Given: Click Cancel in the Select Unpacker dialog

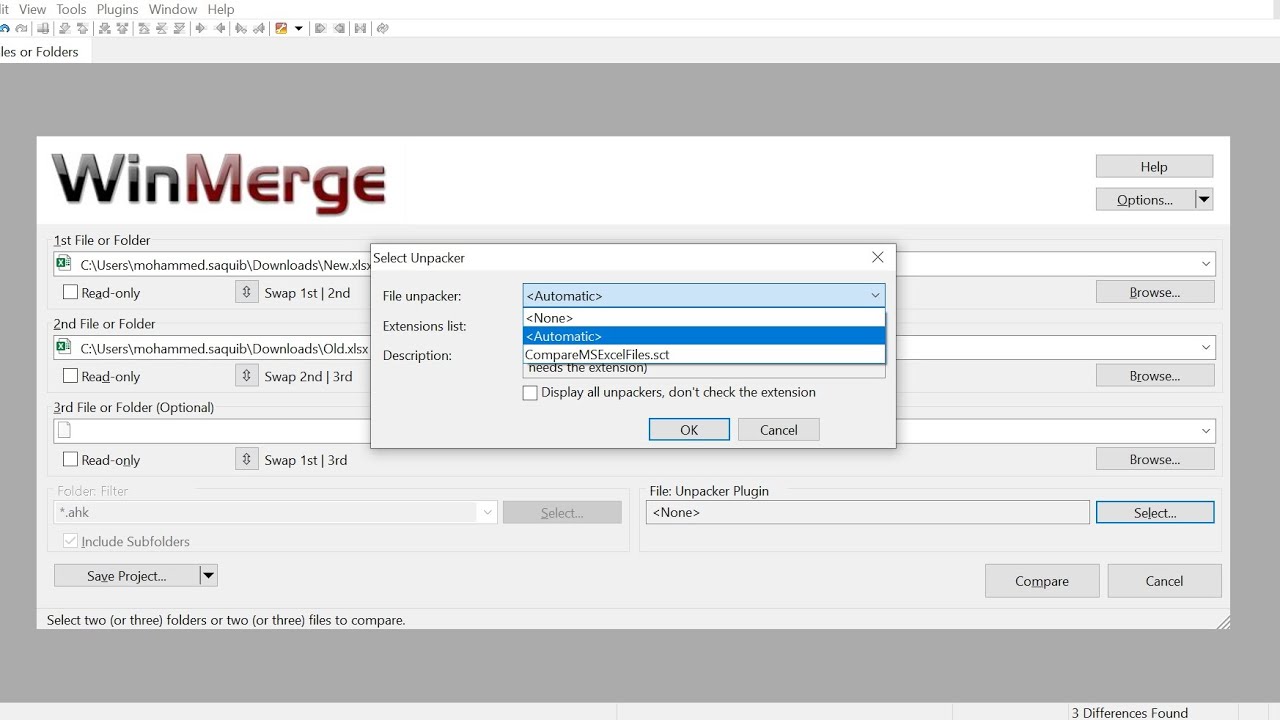Looking at the screenshot, I should (778, 429).
